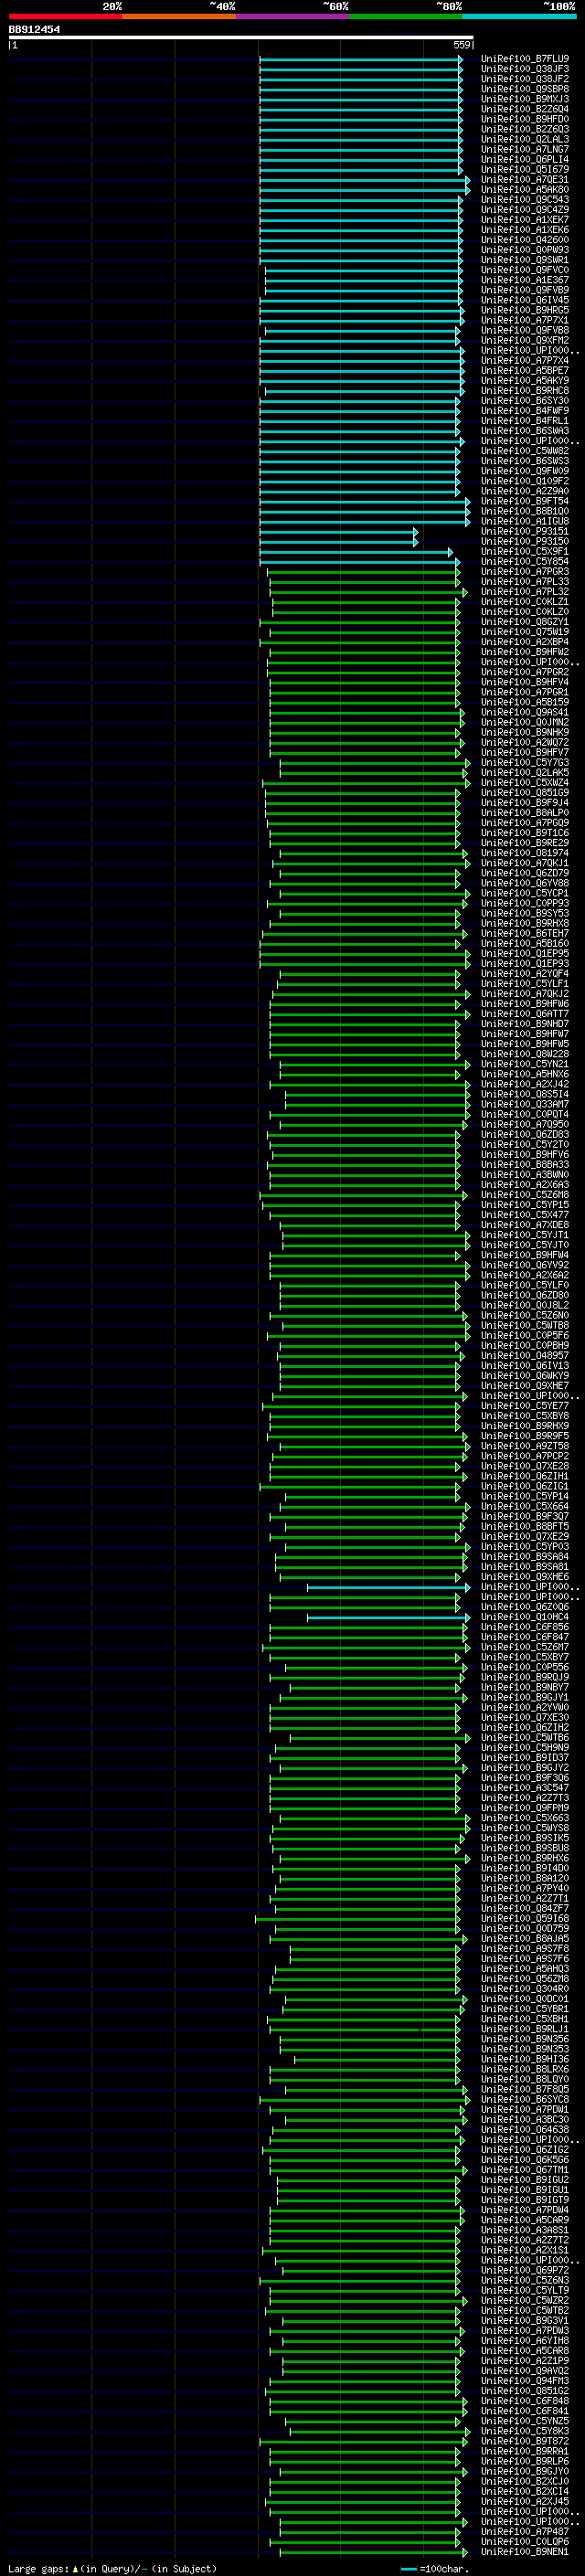Select hit UniRef100_A7PL33
Viewport: 585px width, 2576px height.
click(525, 582)
